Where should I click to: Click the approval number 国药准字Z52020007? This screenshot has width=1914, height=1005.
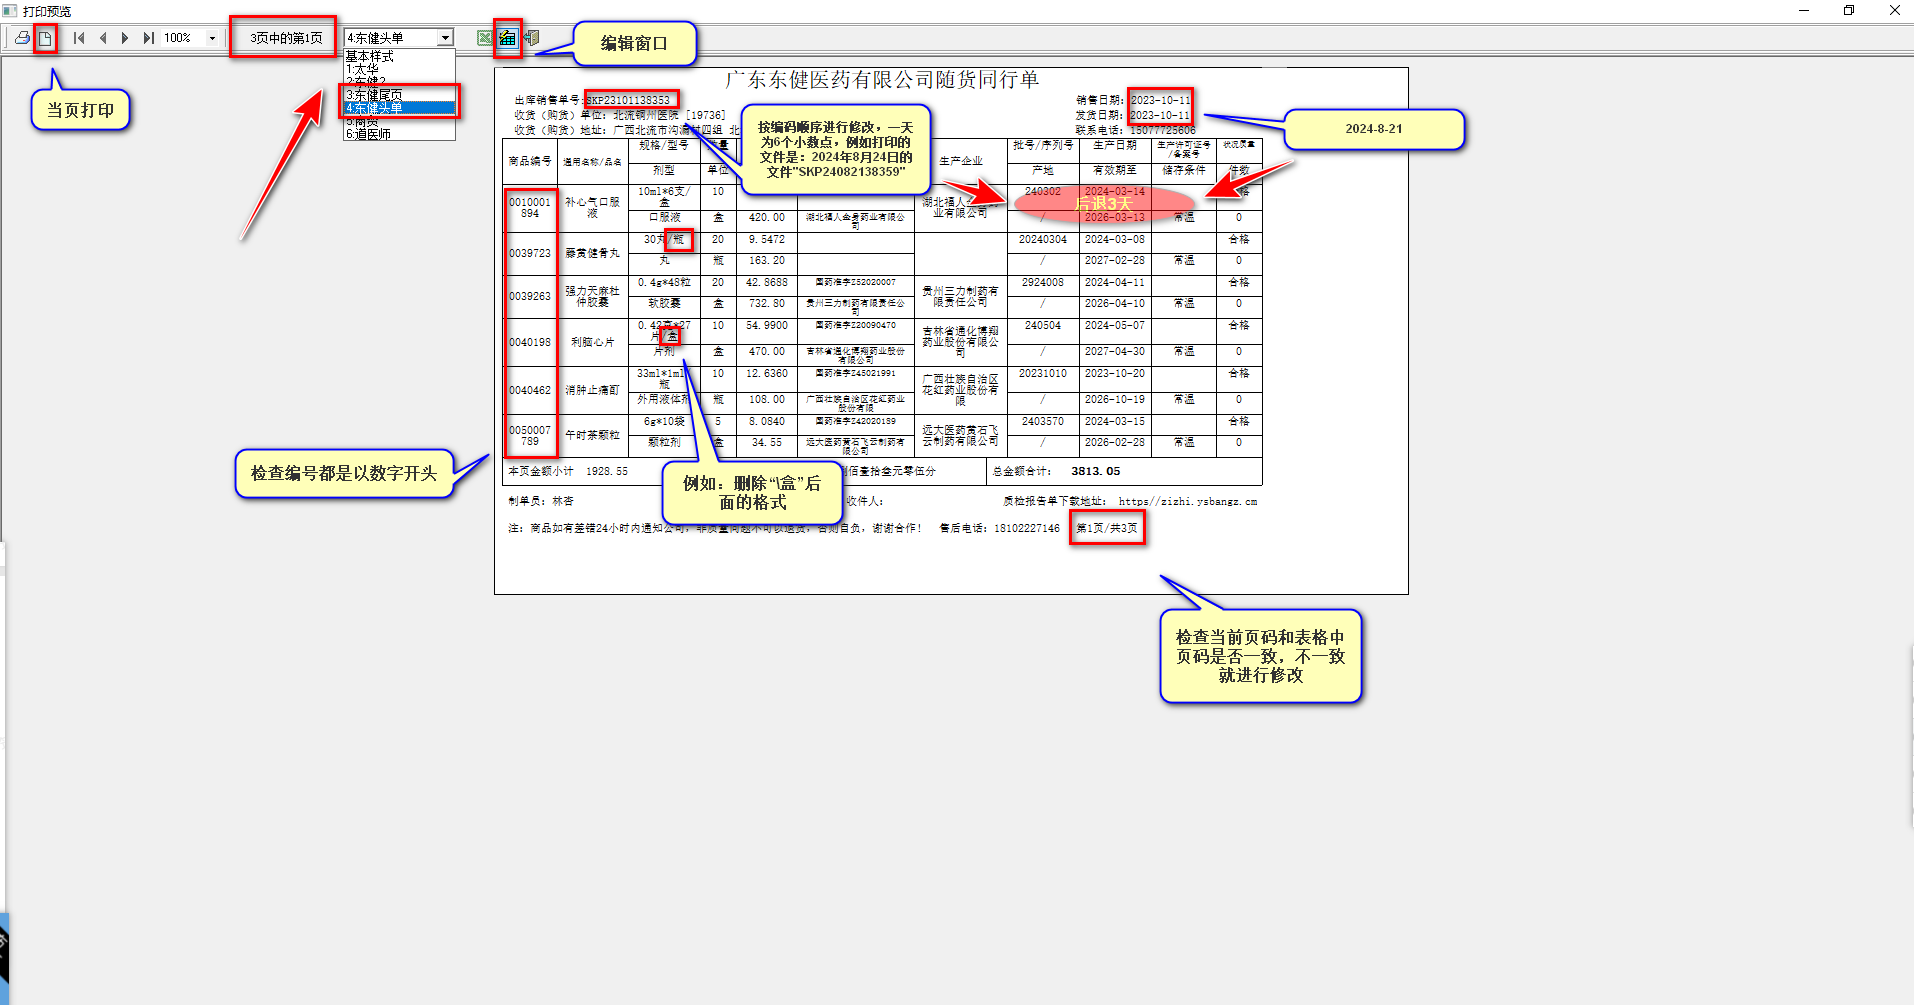pyautogui.click(x=856, y=283)
